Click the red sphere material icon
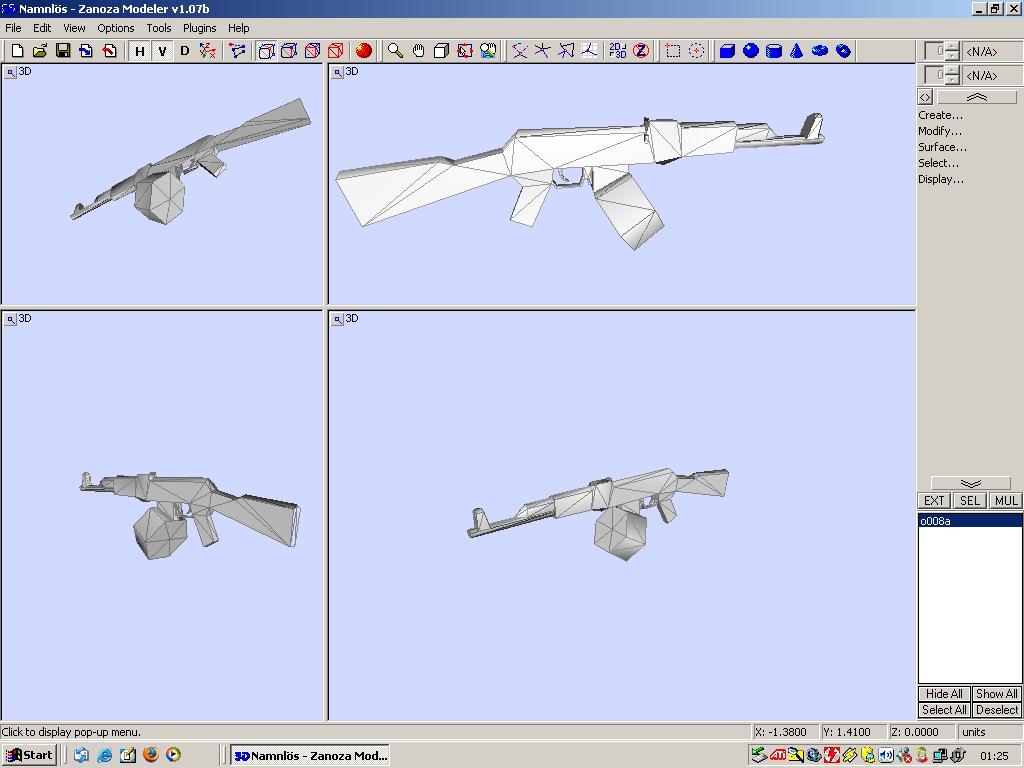 coord(364,51)
